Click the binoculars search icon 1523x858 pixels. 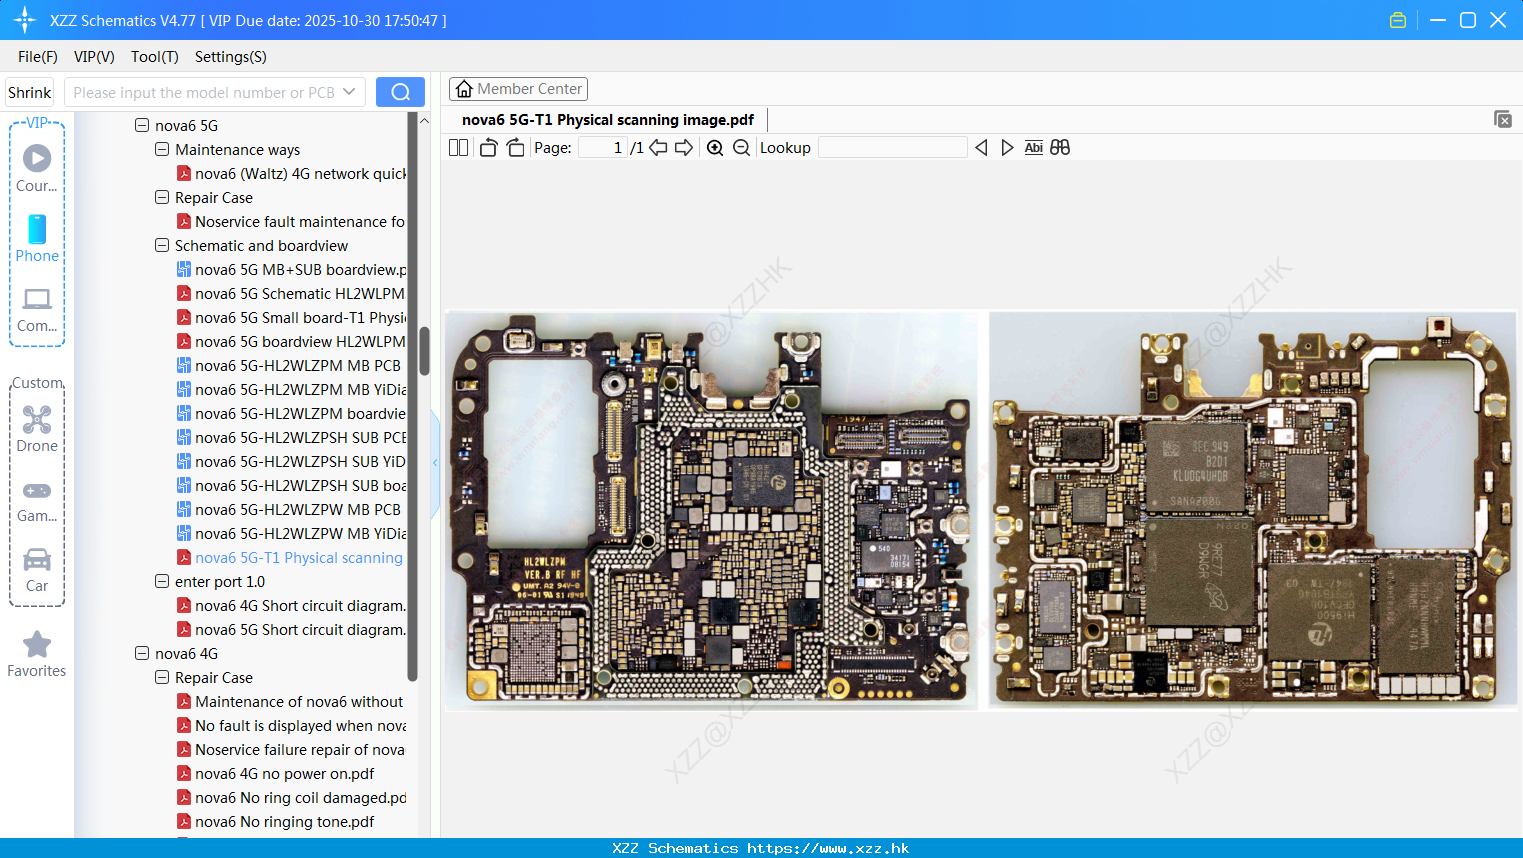pyautogui.click(x=1060, y=147)
